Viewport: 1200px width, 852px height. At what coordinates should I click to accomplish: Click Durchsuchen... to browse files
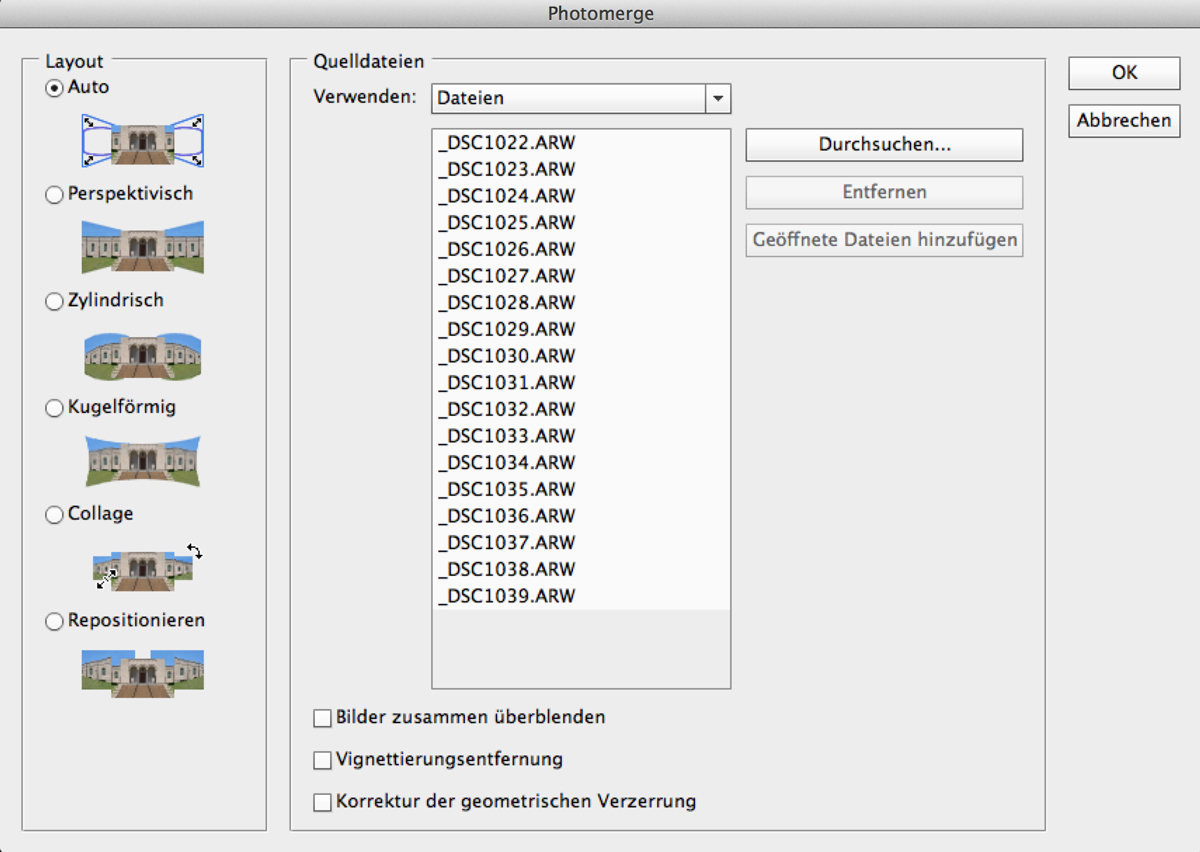click(x=884, y=145)
